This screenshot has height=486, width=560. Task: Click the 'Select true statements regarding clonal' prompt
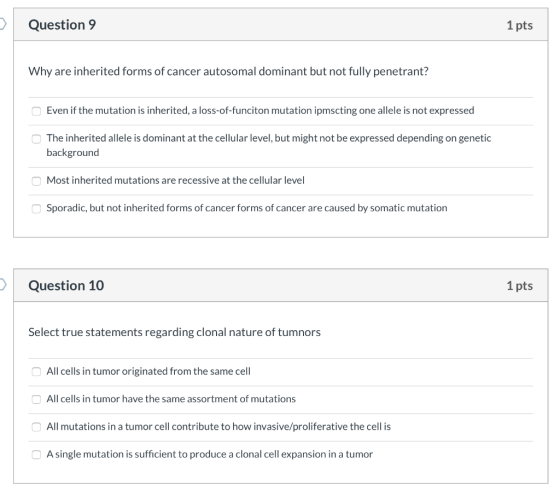[x=174, y=332]
